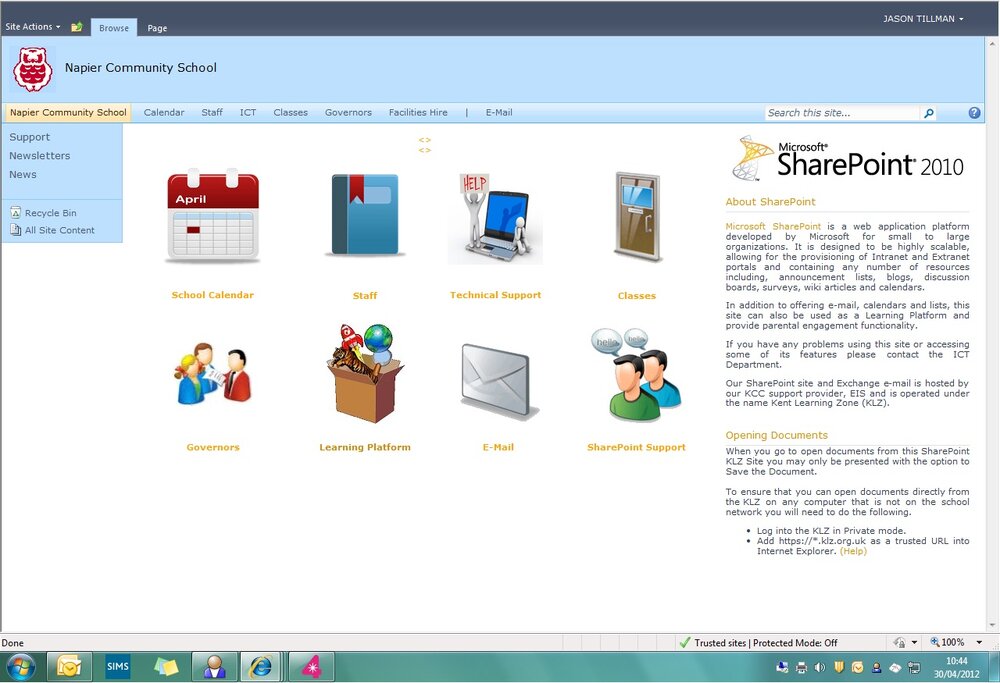The width and height of the screenshot is (1000, 683).
Task: Open Outlook from the taskbar
Action: pyautogui.click(x=69, y=667)
